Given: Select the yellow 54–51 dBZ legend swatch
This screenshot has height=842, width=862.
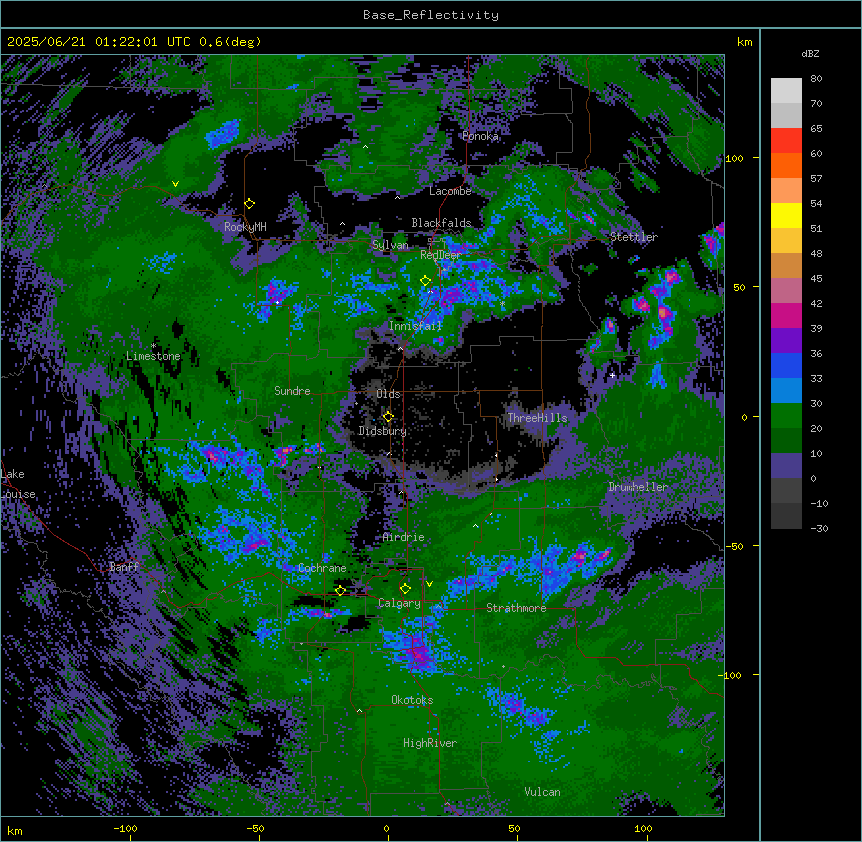Looking at the screenshot, I should pos(786,215).
